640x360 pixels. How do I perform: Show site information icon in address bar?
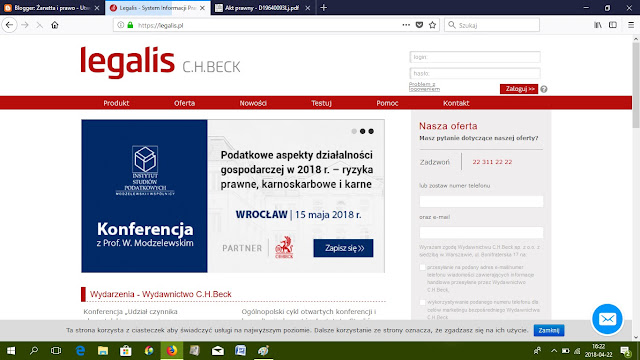pyautogui.click(x=121, y=25)
